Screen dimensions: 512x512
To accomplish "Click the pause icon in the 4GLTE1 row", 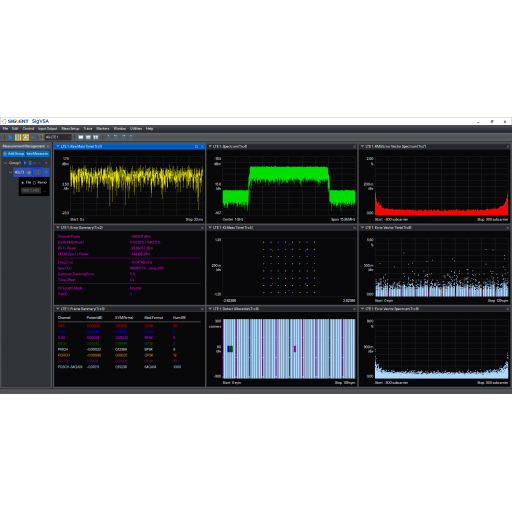I will [37, 172].
